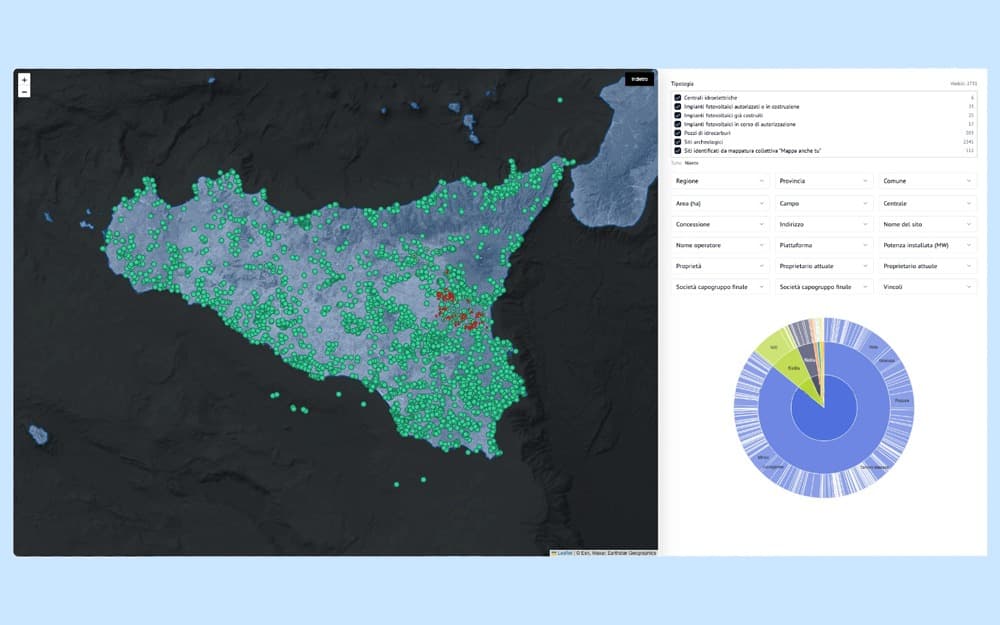Expand the Area (ha) filter
This screenshot has width=1000, height=625.
[719, 203]
